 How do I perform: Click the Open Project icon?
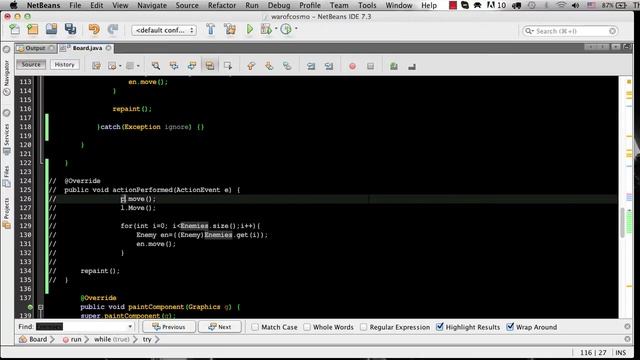point(51,29)
